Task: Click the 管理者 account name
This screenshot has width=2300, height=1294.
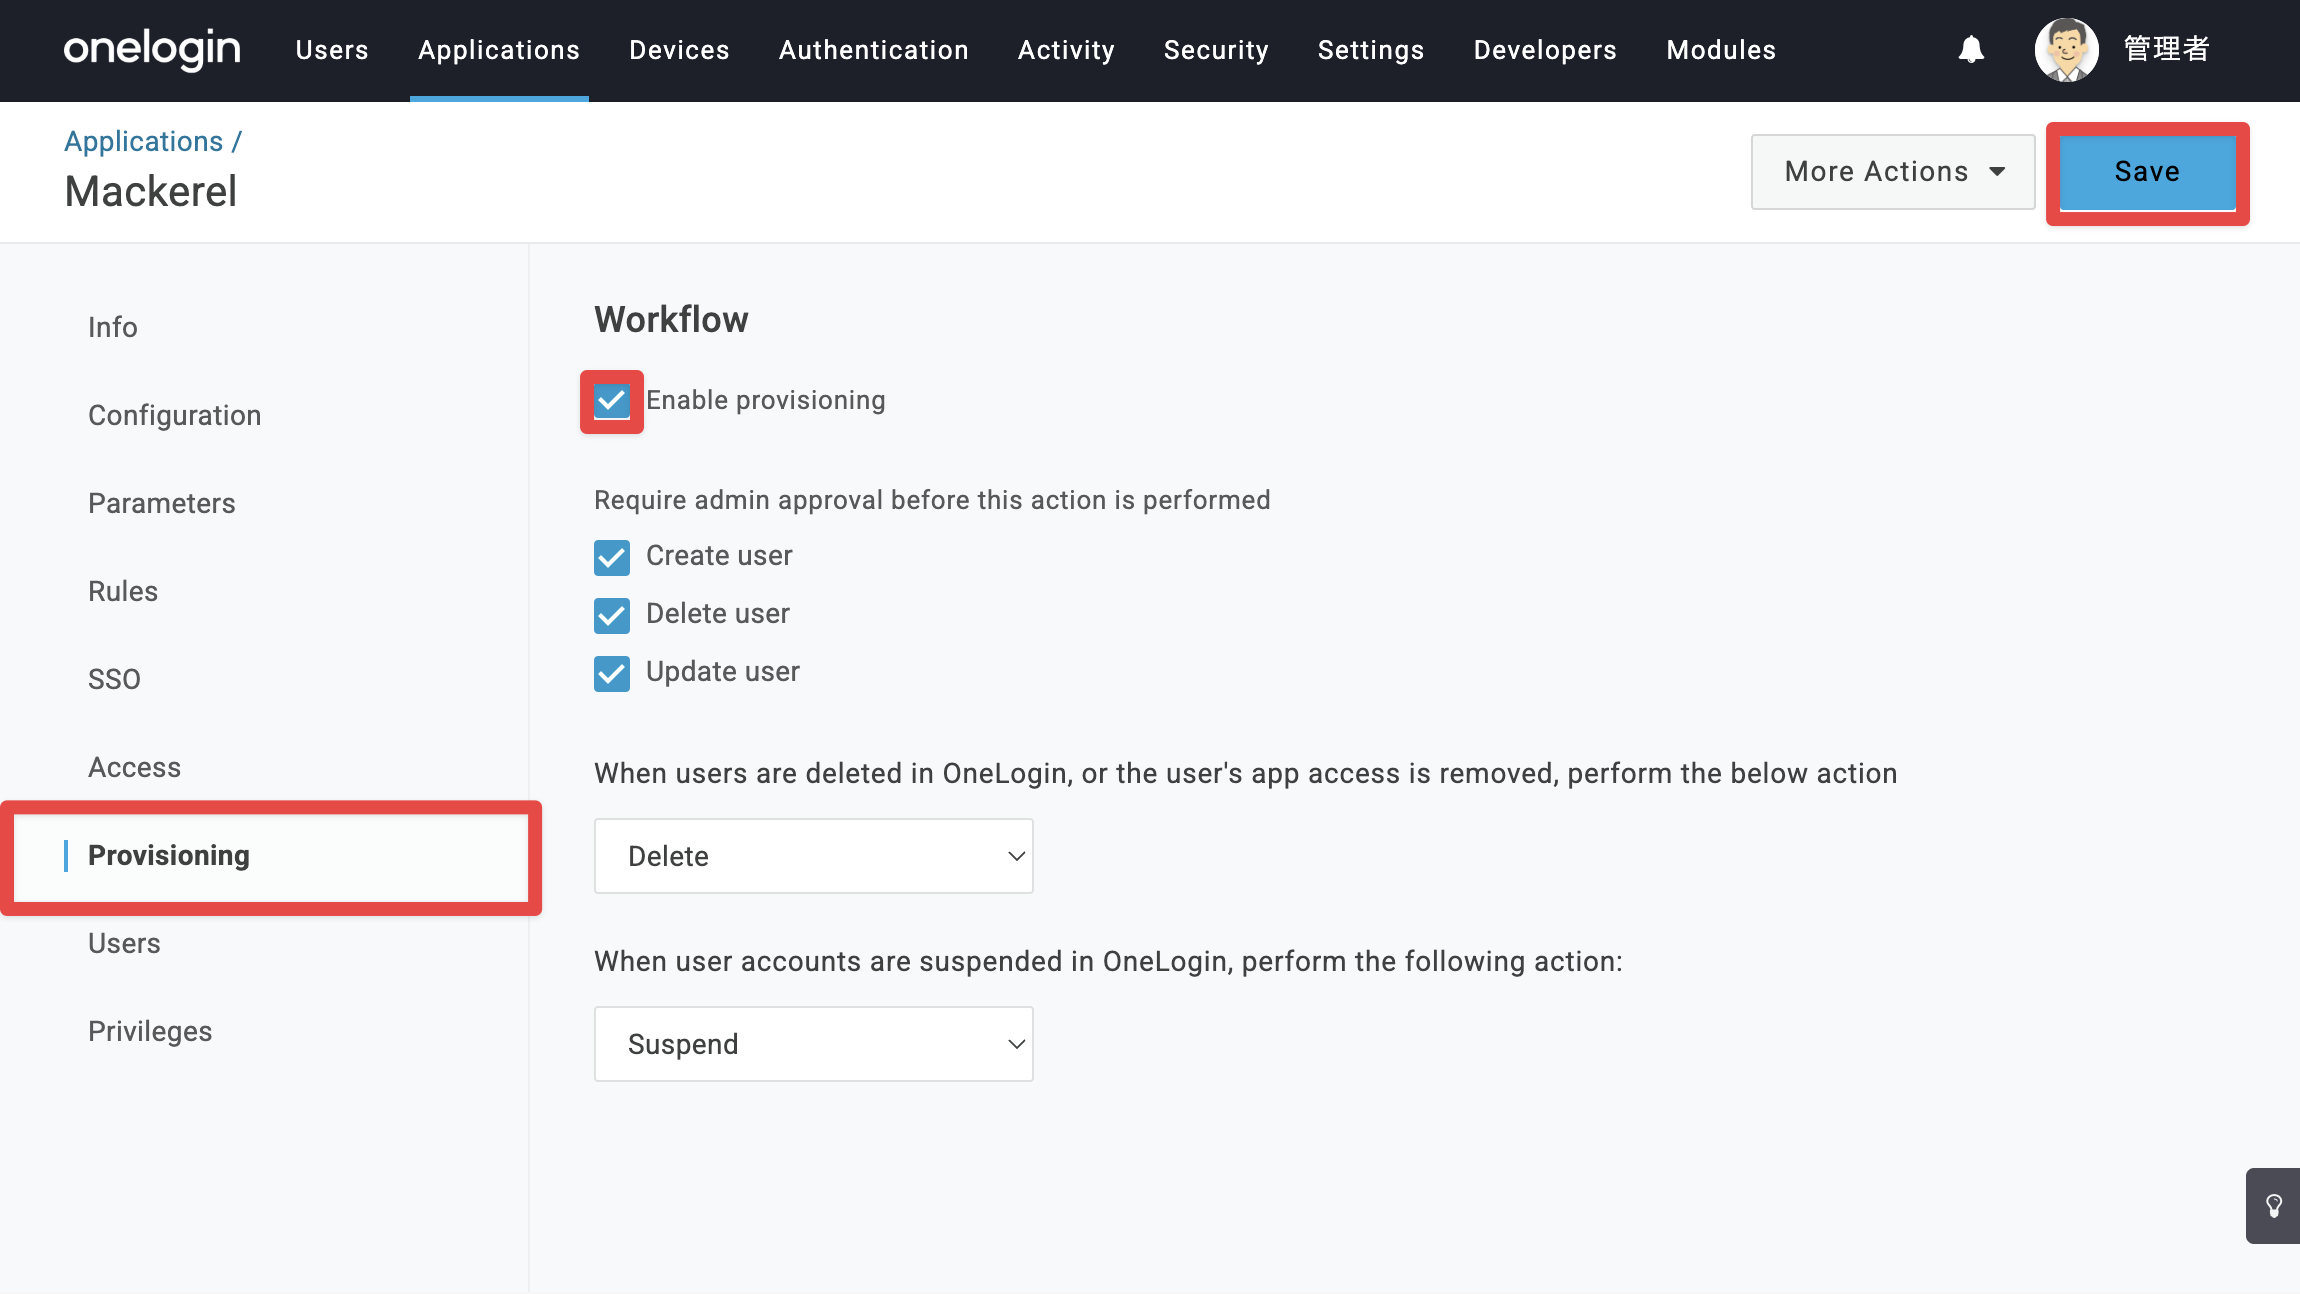Action: pyautogui.click(x=2166, y=49)
